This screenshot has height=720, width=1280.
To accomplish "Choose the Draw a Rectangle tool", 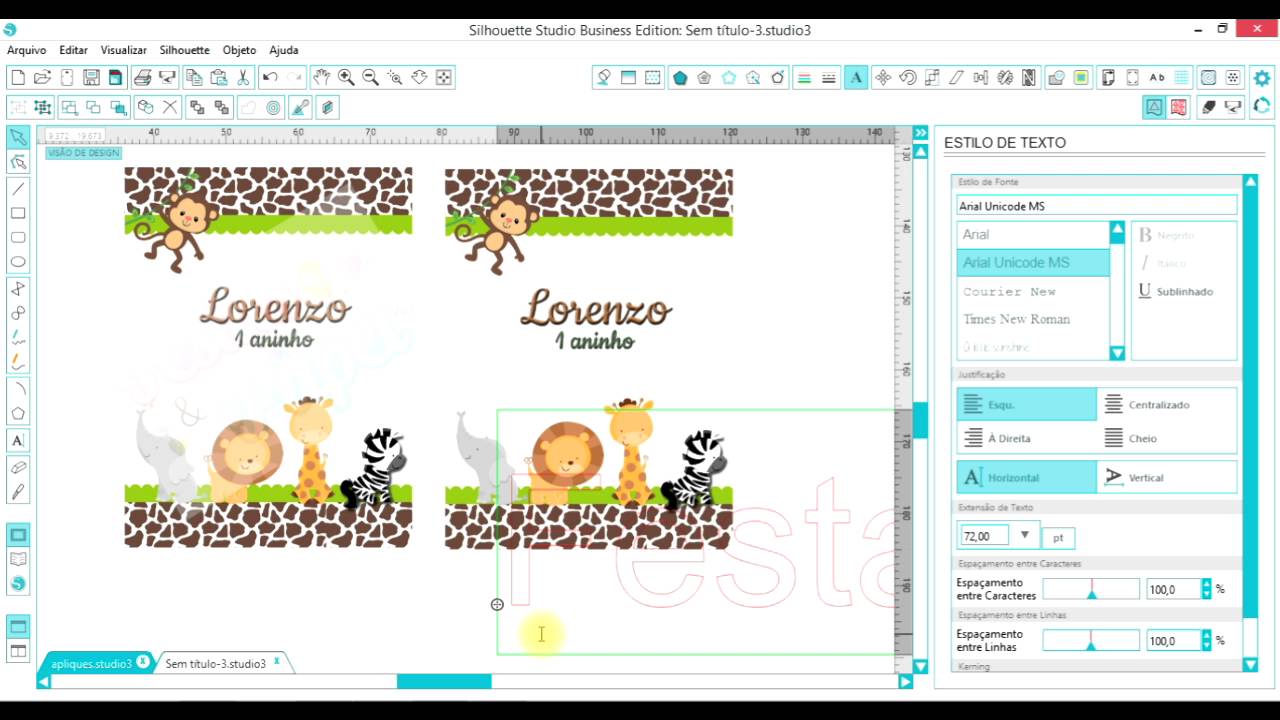I will tap(18, 213).
